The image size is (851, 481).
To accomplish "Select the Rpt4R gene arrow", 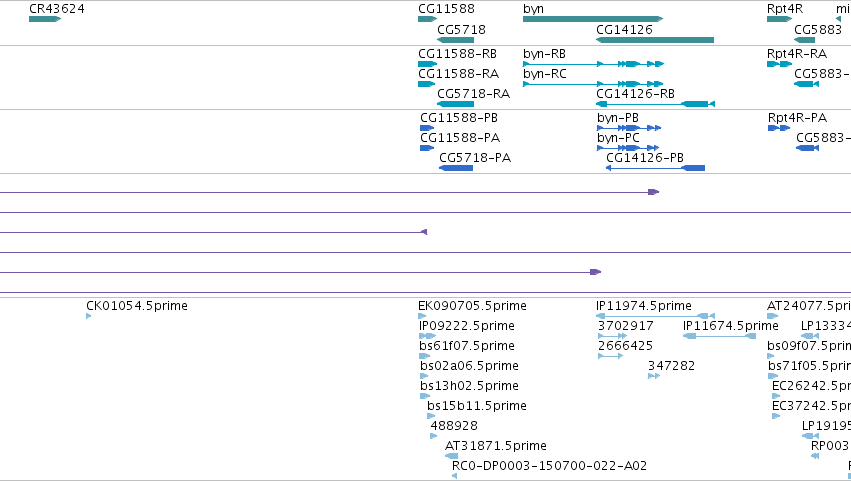I will coord(779,19).
